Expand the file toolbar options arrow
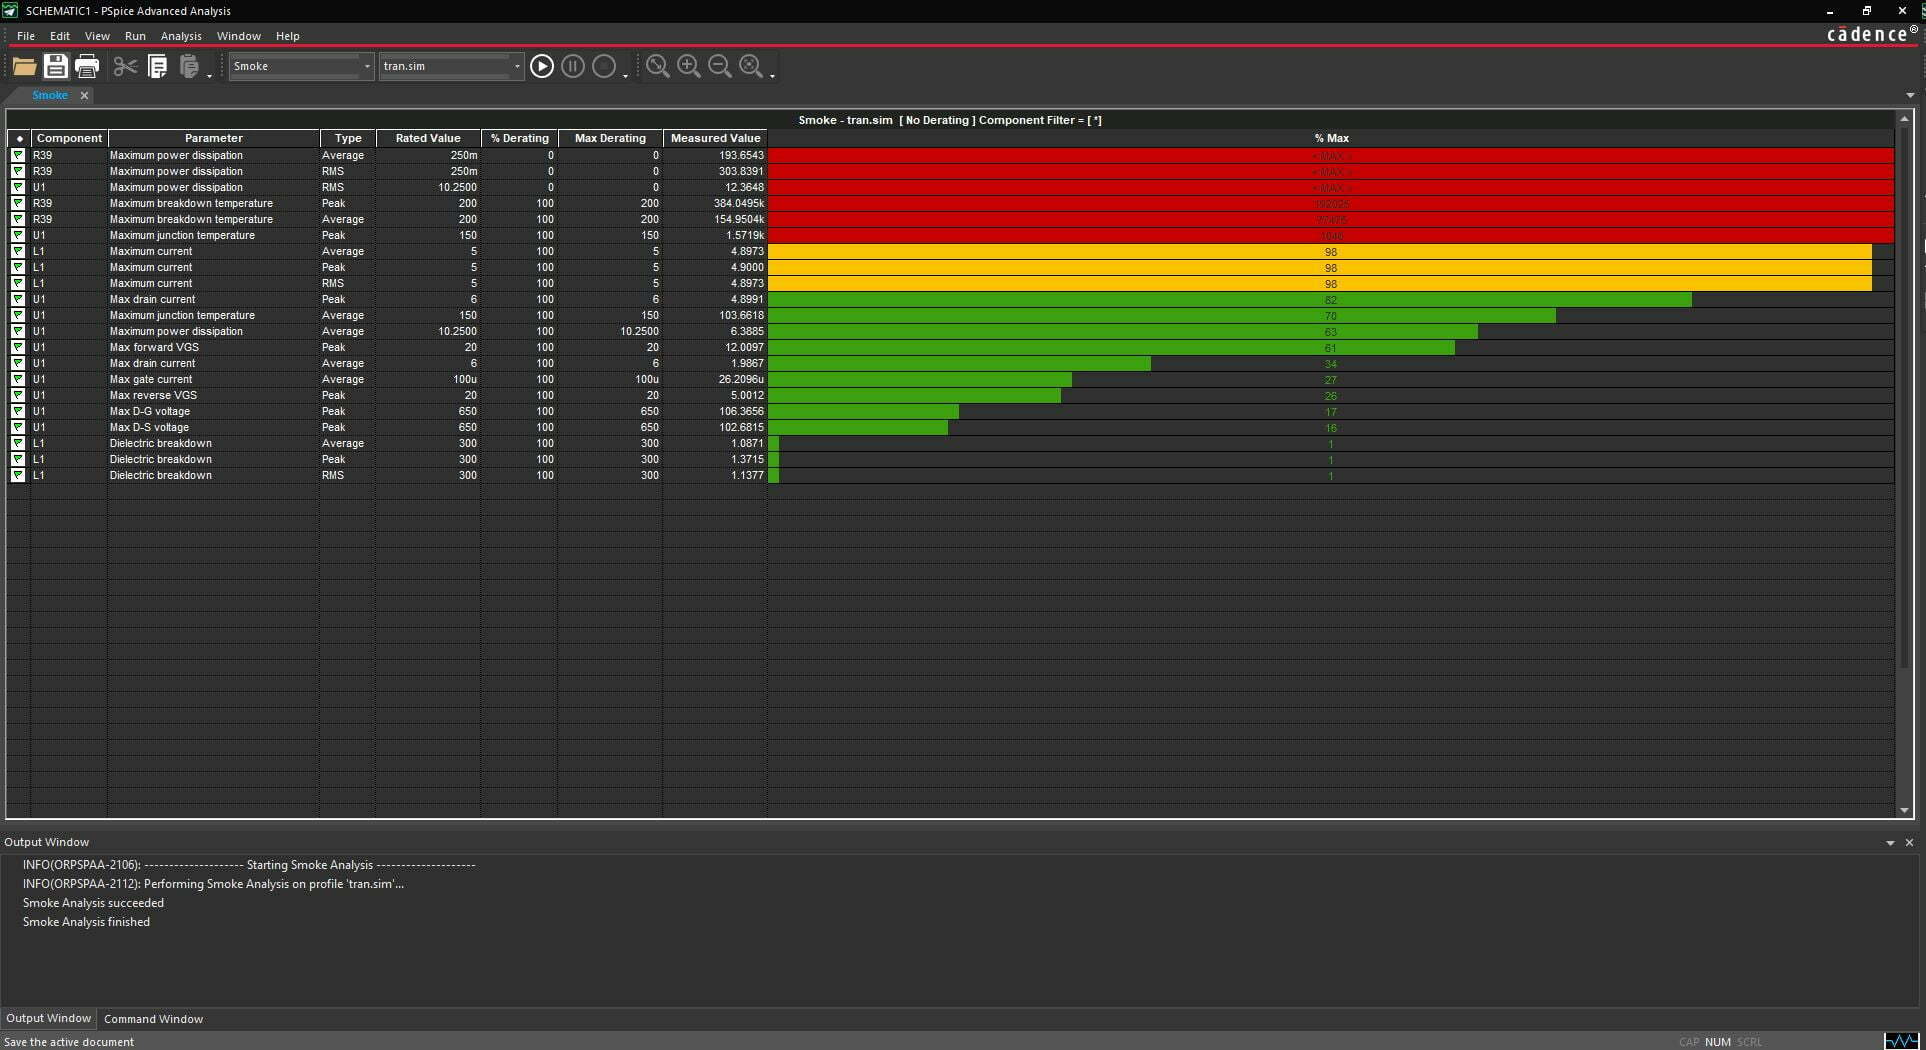 click(x=210, y=75)
